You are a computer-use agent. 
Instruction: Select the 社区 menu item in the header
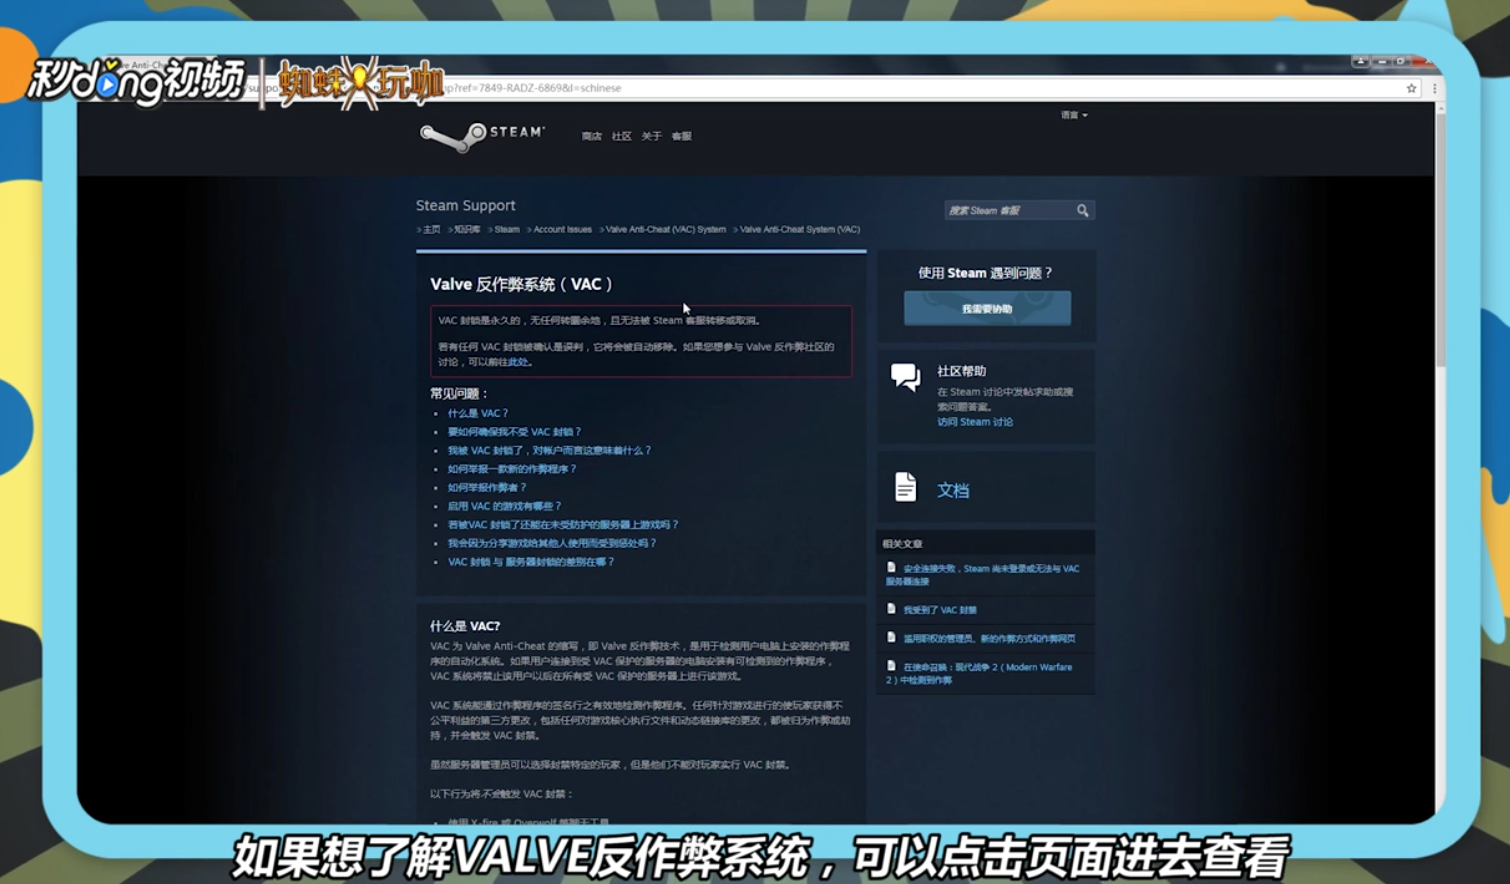pyautogui.click(x=621, y=136)
